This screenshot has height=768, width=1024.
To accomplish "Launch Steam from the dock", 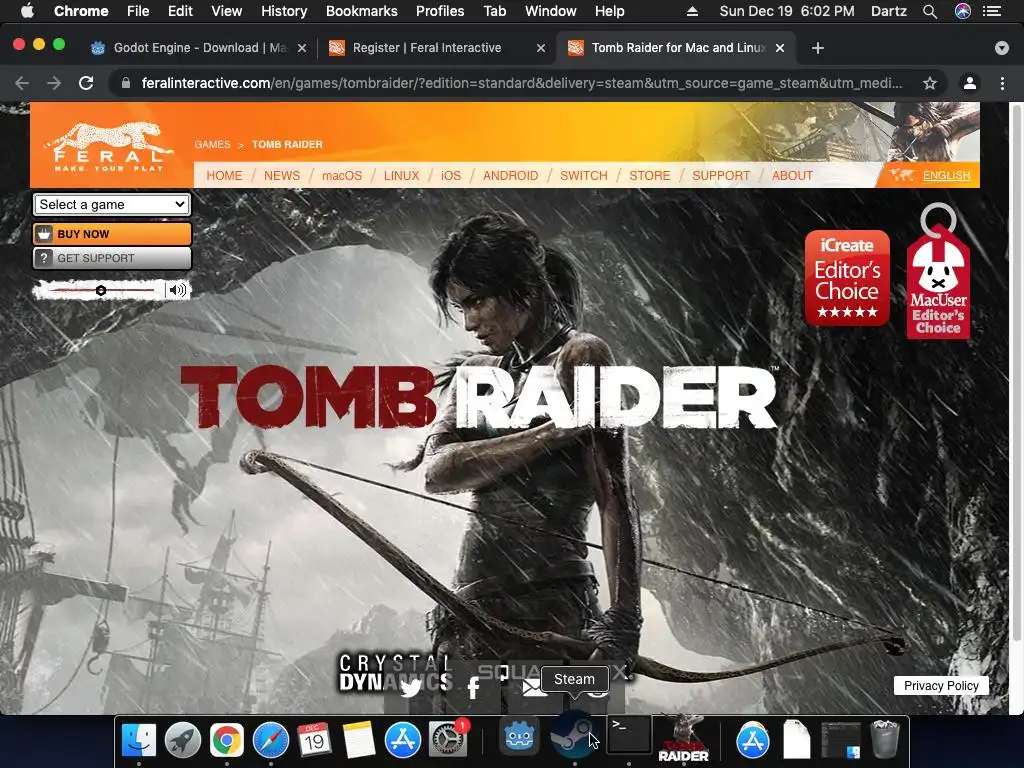I will [x=573, y=737].
